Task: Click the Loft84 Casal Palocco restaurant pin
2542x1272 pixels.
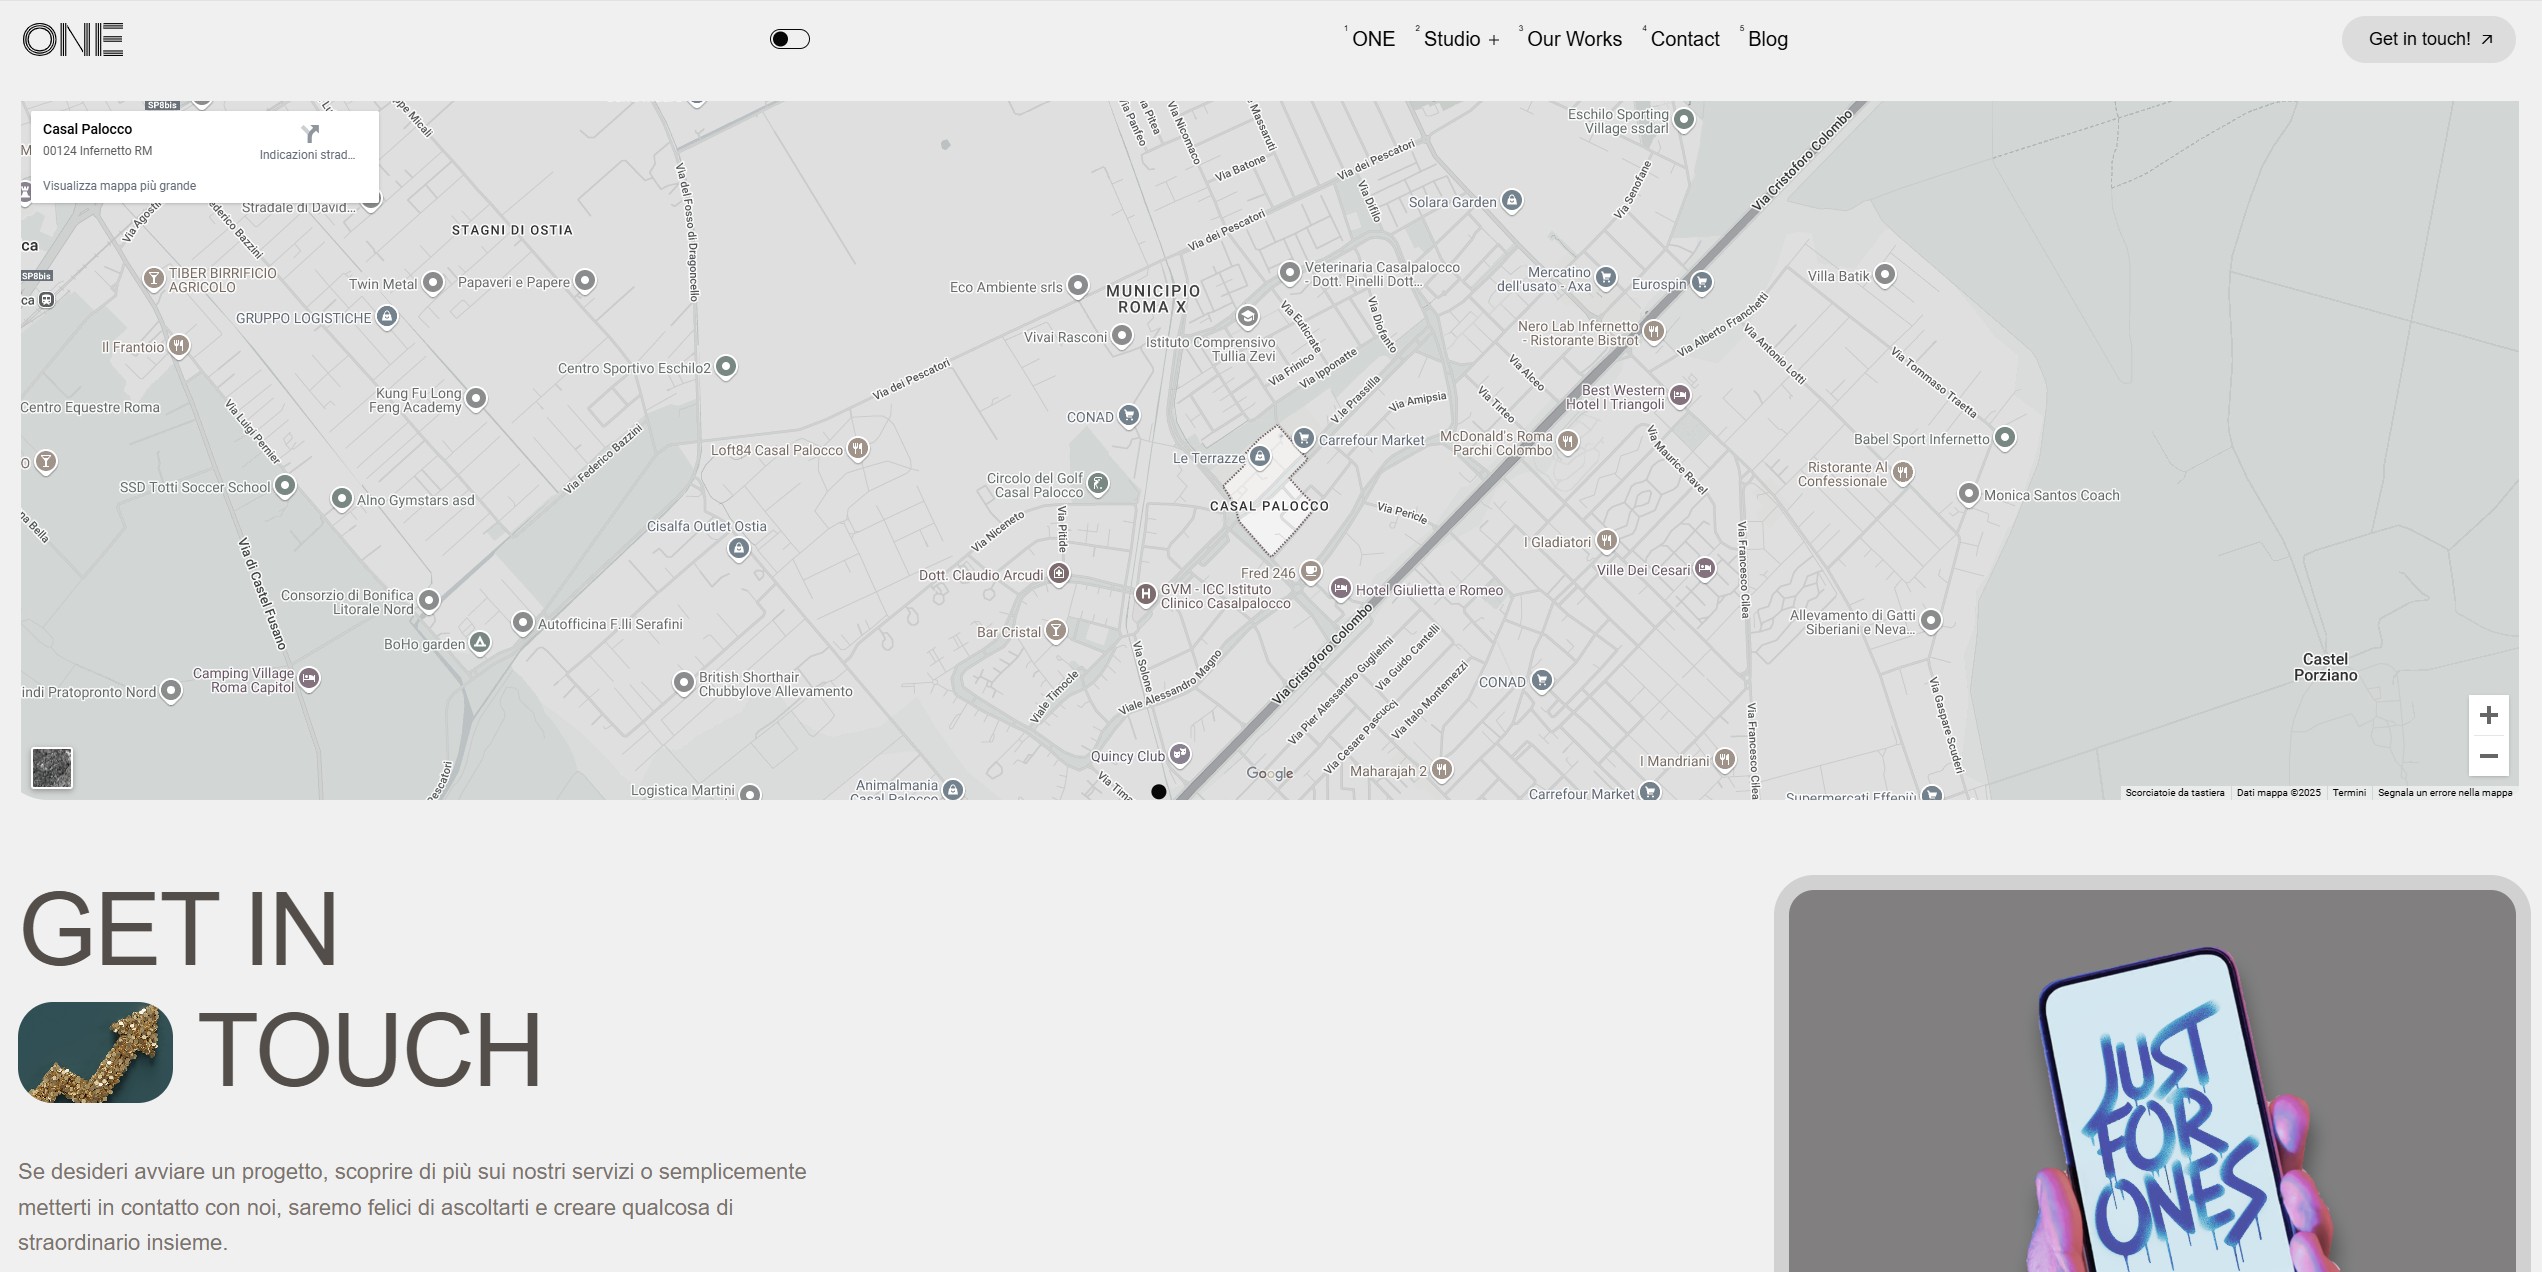Action: (858, 449)
